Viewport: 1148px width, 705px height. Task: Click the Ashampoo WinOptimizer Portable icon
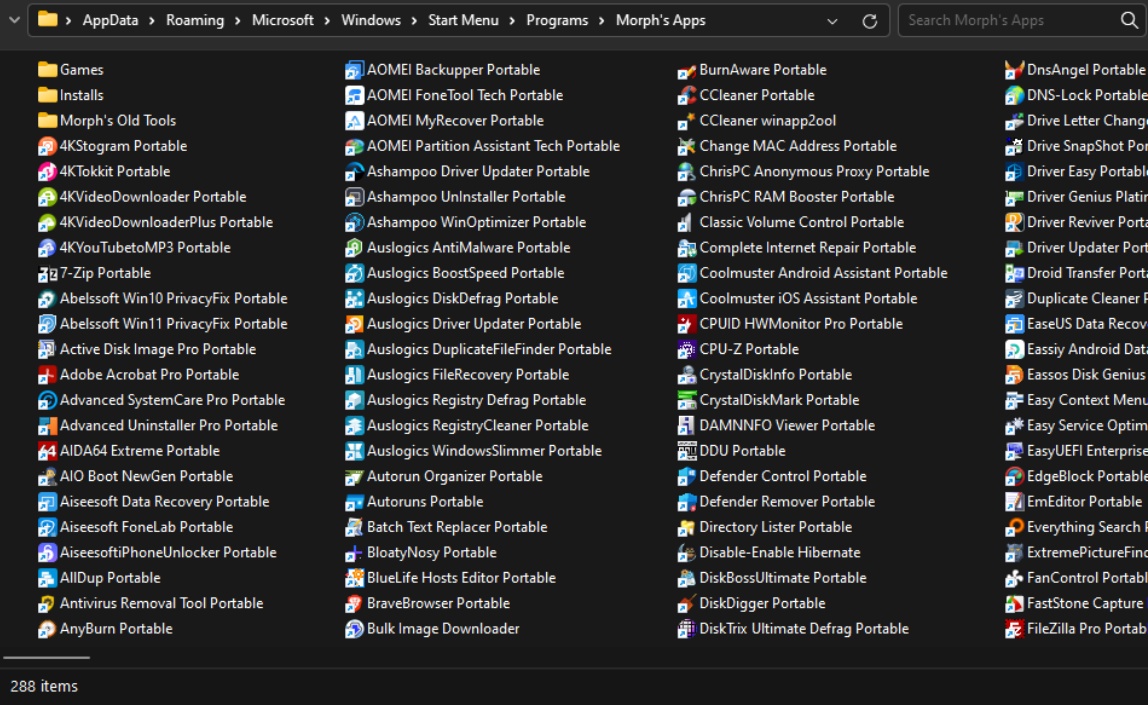coord(354,223)
